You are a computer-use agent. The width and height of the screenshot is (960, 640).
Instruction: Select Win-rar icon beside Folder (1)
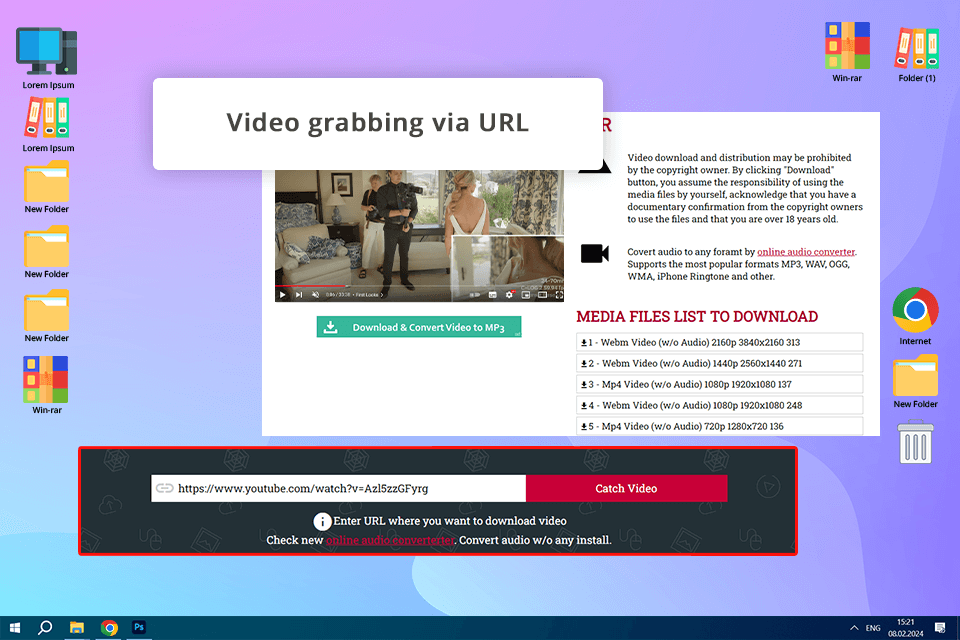847,52
